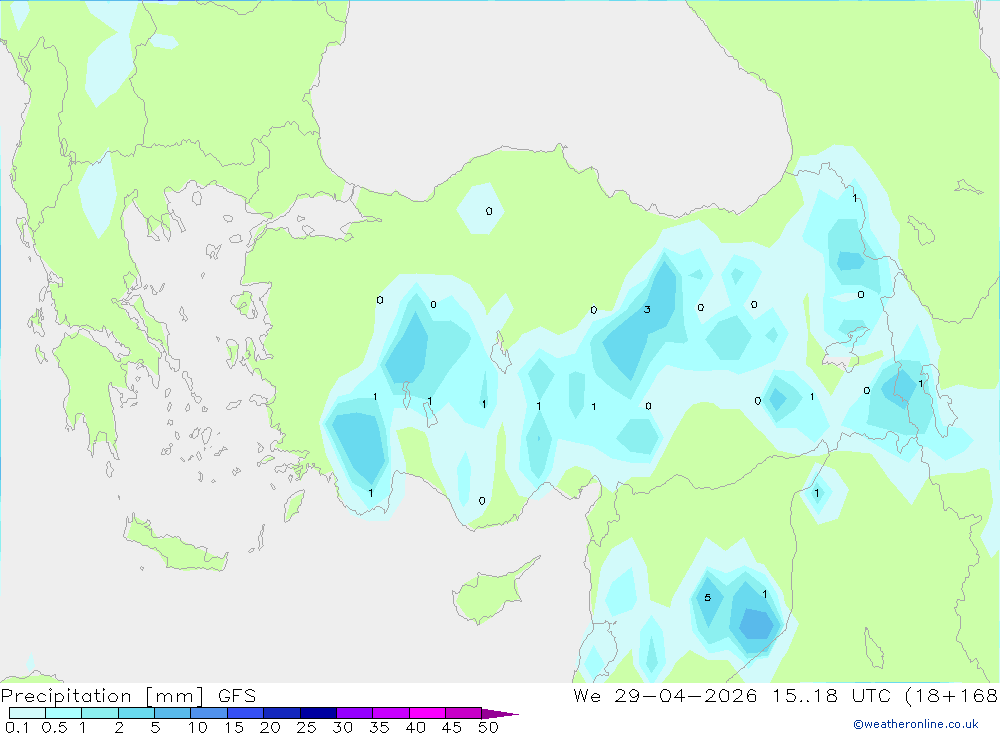Click the 40–45 mm magenta legend swatch
Image resolution: width=1000 pixels, height=733 pixels.
pos(427,713)
